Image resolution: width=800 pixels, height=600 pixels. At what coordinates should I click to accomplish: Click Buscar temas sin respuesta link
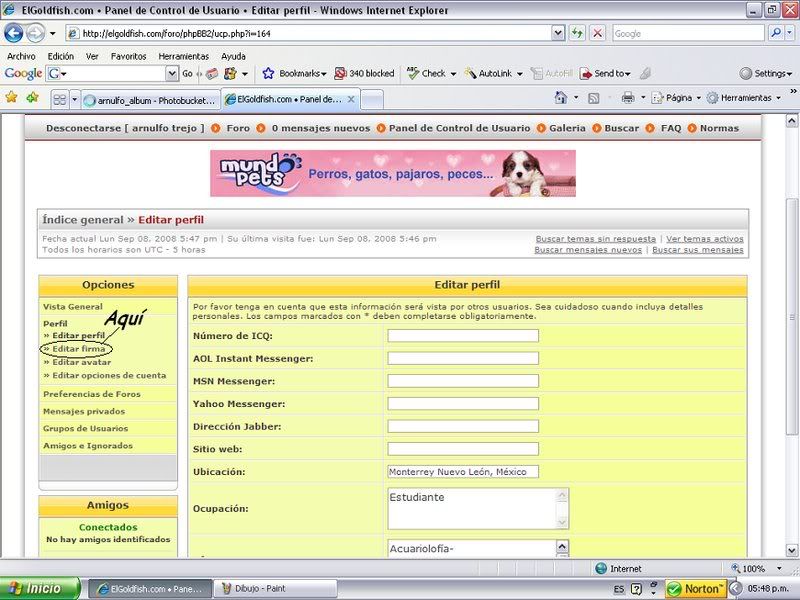coord(595,239)
